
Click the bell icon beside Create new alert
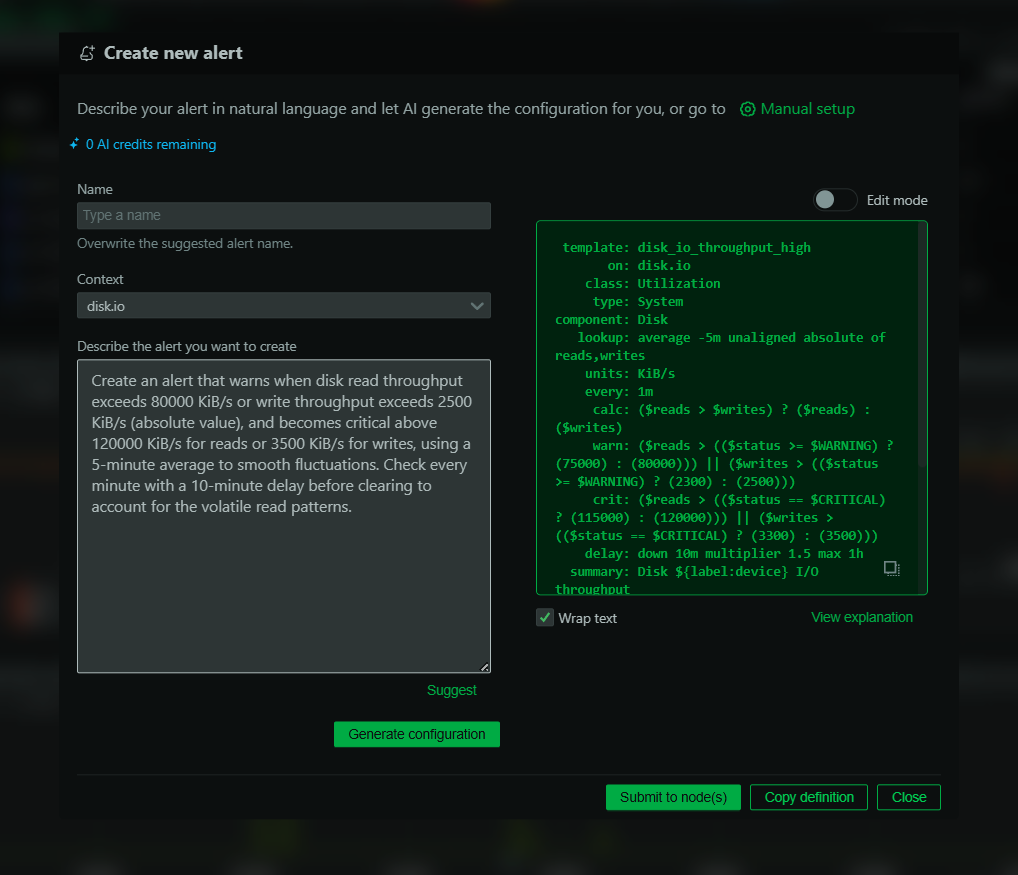click(x=86, y=53)
